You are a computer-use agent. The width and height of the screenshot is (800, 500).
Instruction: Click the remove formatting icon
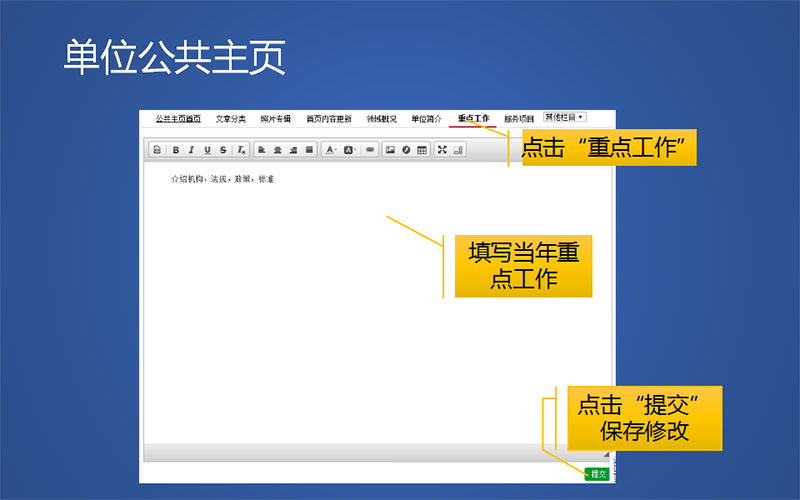click(x=241, y=150)
